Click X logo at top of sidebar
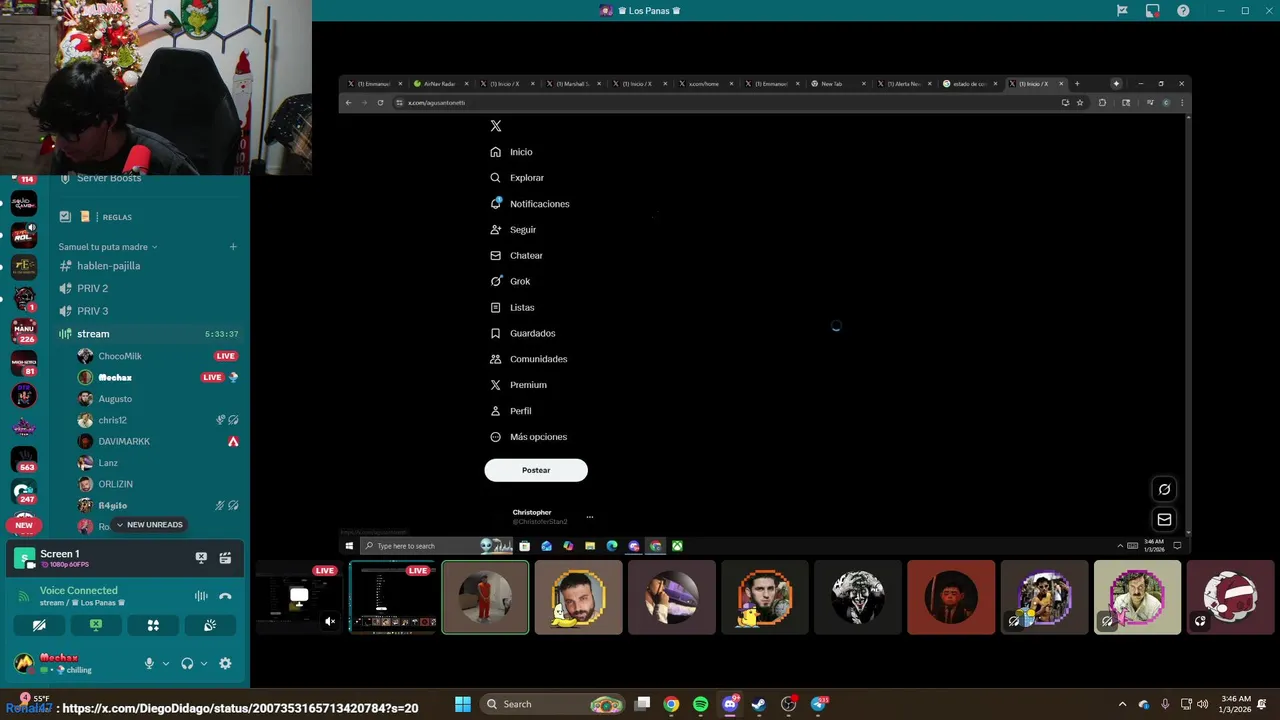Image resolution: width=1280 pixels, height=720 pixels. (x=496, y=126)
